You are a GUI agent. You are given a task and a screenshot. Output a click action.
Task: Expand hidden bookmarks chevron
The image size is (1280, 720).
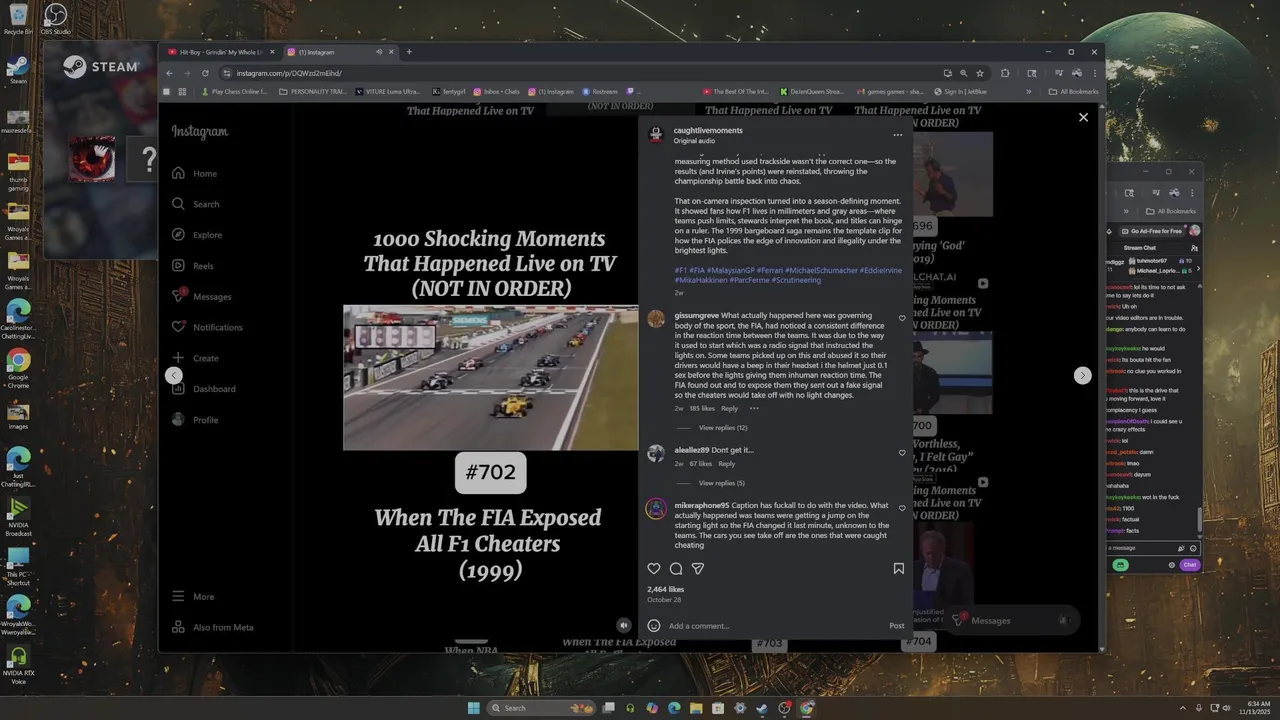pyautogui.click(x=1028, y=92)
